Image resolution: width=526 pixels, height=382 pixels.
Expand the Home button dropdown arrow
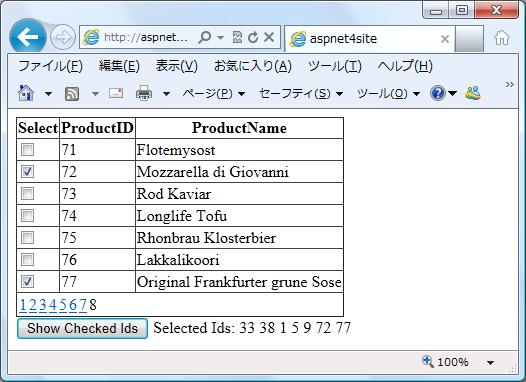48,94
